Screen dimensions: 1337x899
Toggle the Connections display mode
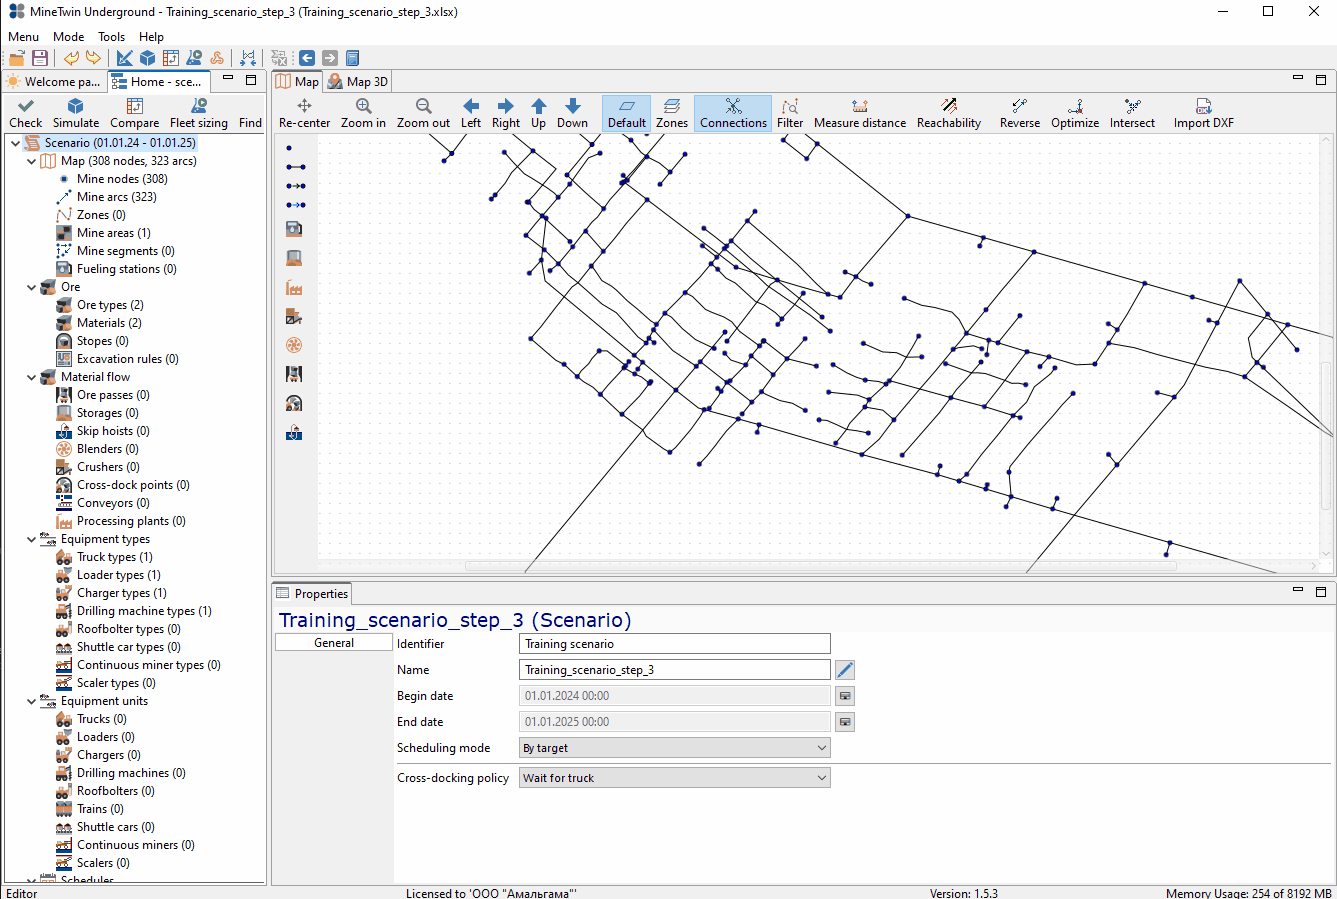[733, 113]
